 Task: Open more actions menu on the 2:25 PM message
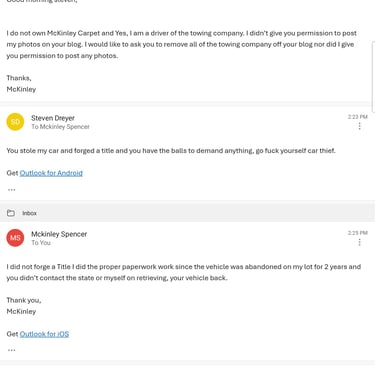(359, 242)
